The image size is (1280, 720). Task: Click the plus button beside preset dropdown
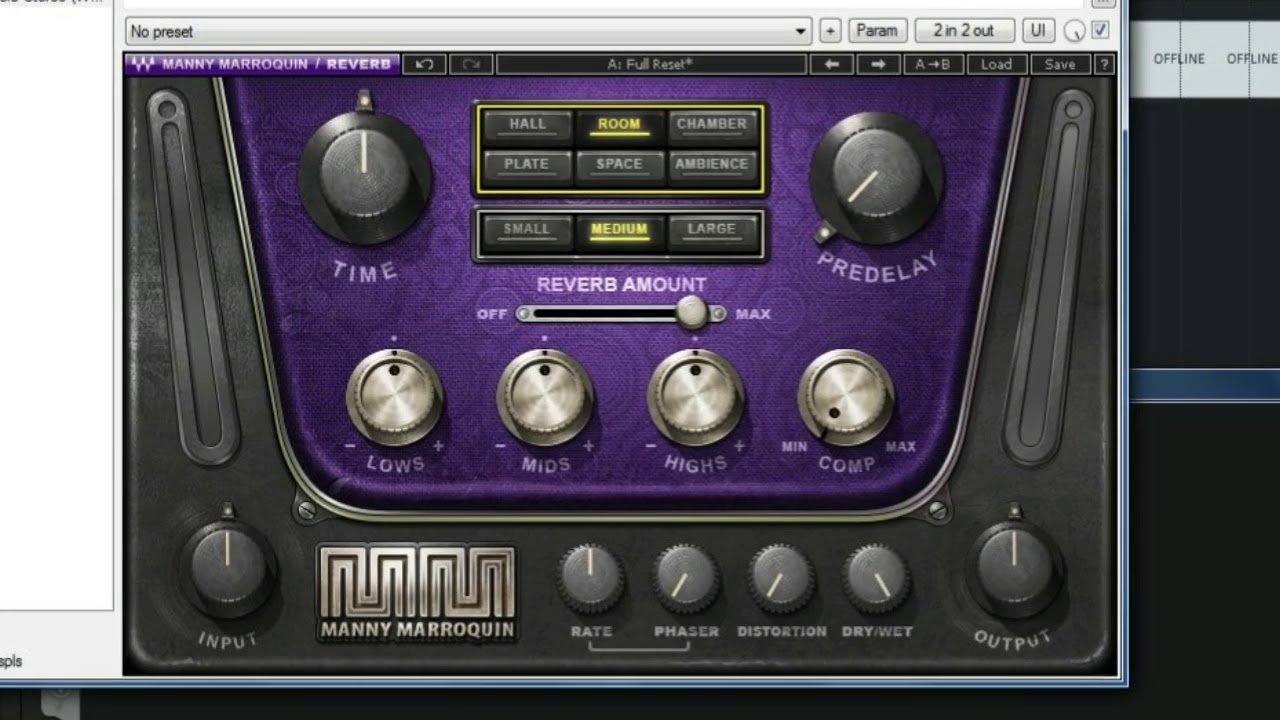830,31
